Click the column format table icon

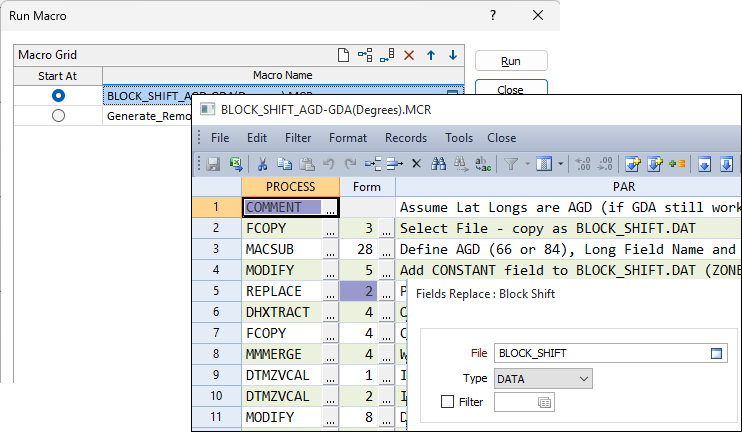point(544,164)
